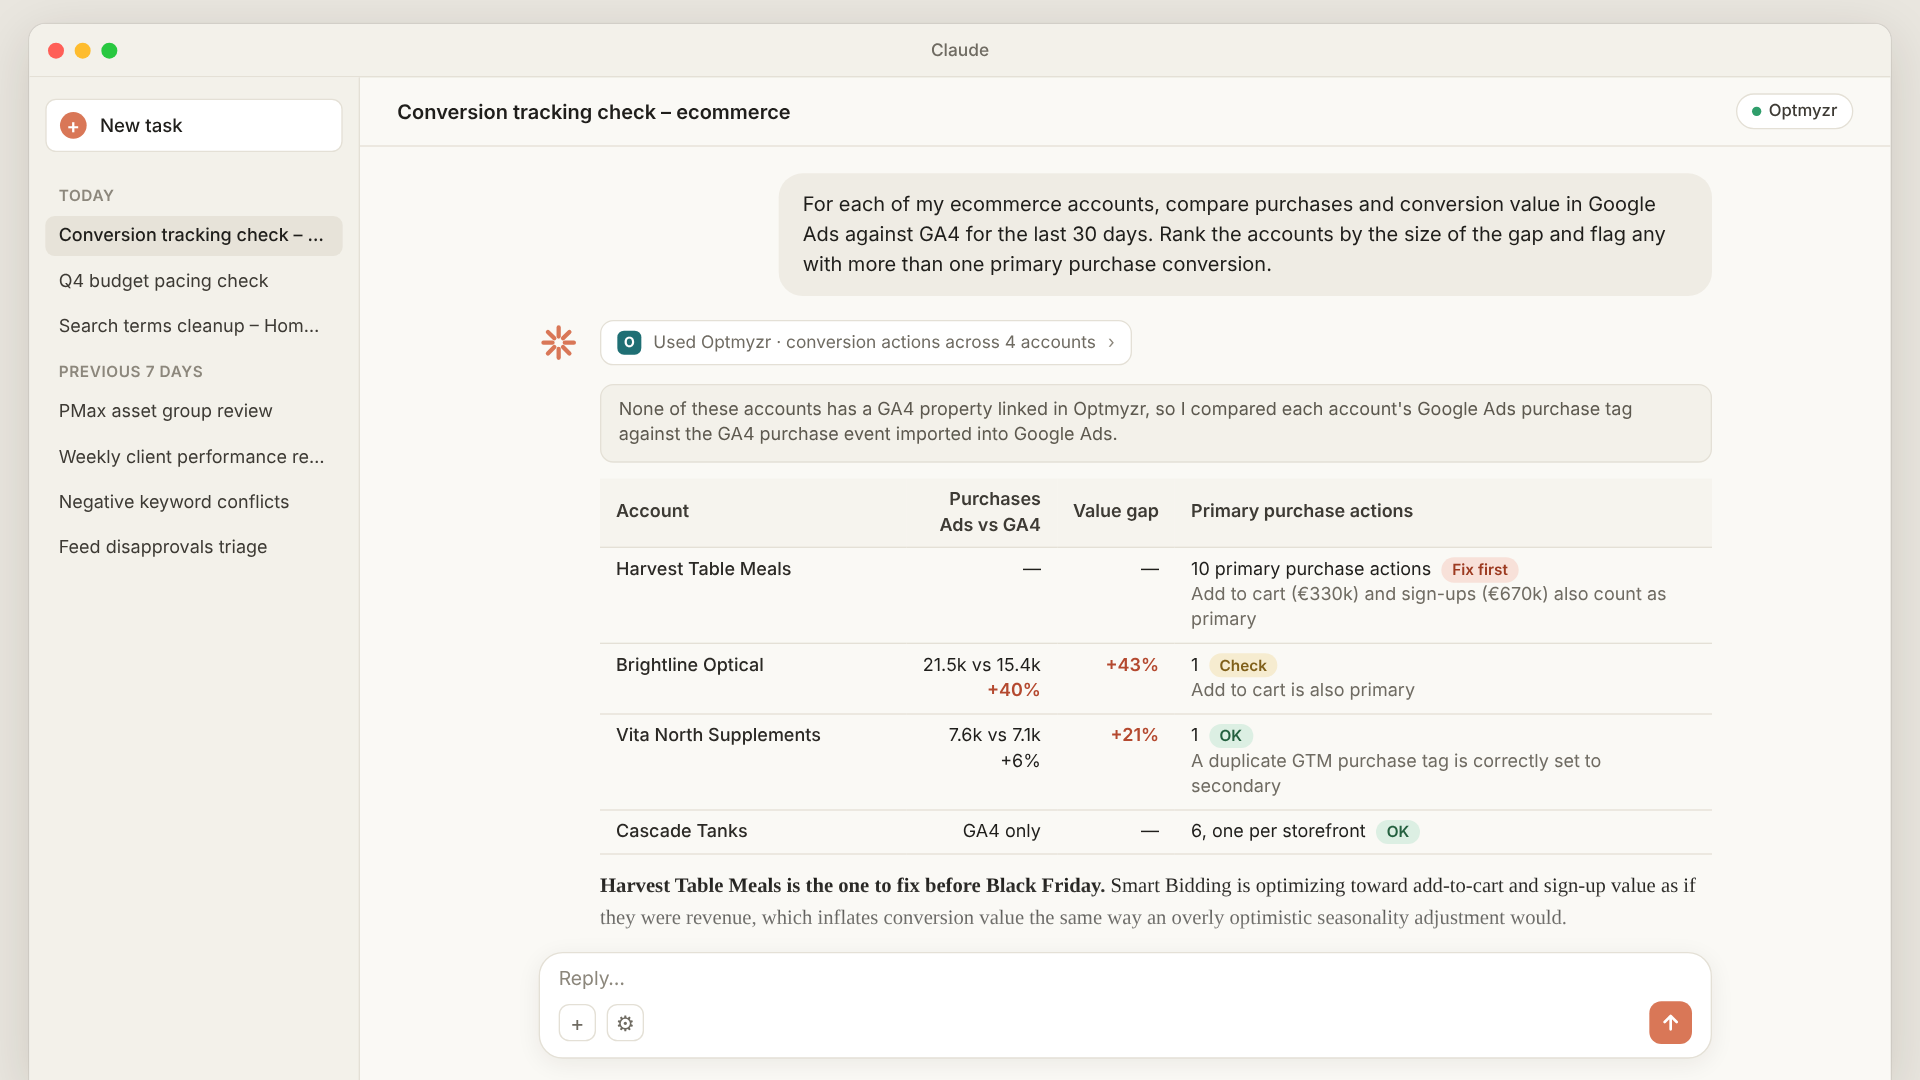
Task: Click the teal Optmyzr icon in tool chip
Action: point(629,343)
